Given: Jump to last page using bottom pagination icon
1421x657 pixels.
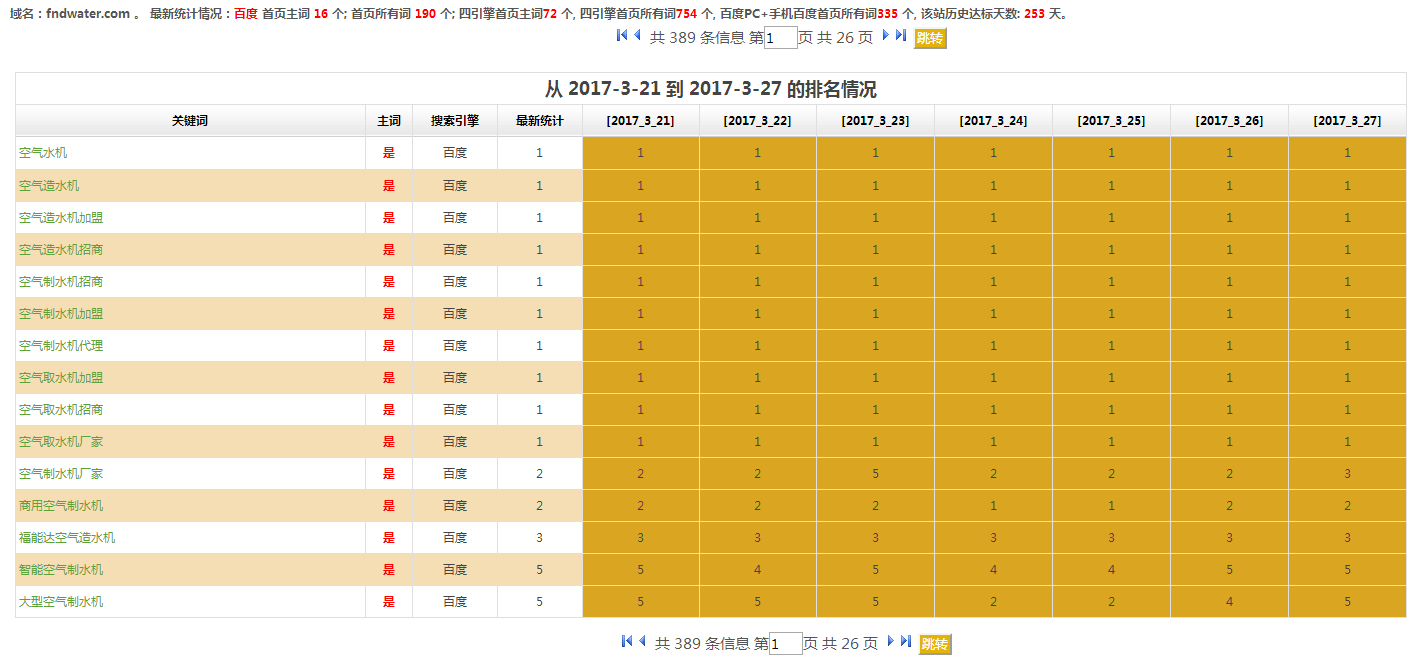Looking at the screenshot, I should pyautogui.click(x=905, y=642).
